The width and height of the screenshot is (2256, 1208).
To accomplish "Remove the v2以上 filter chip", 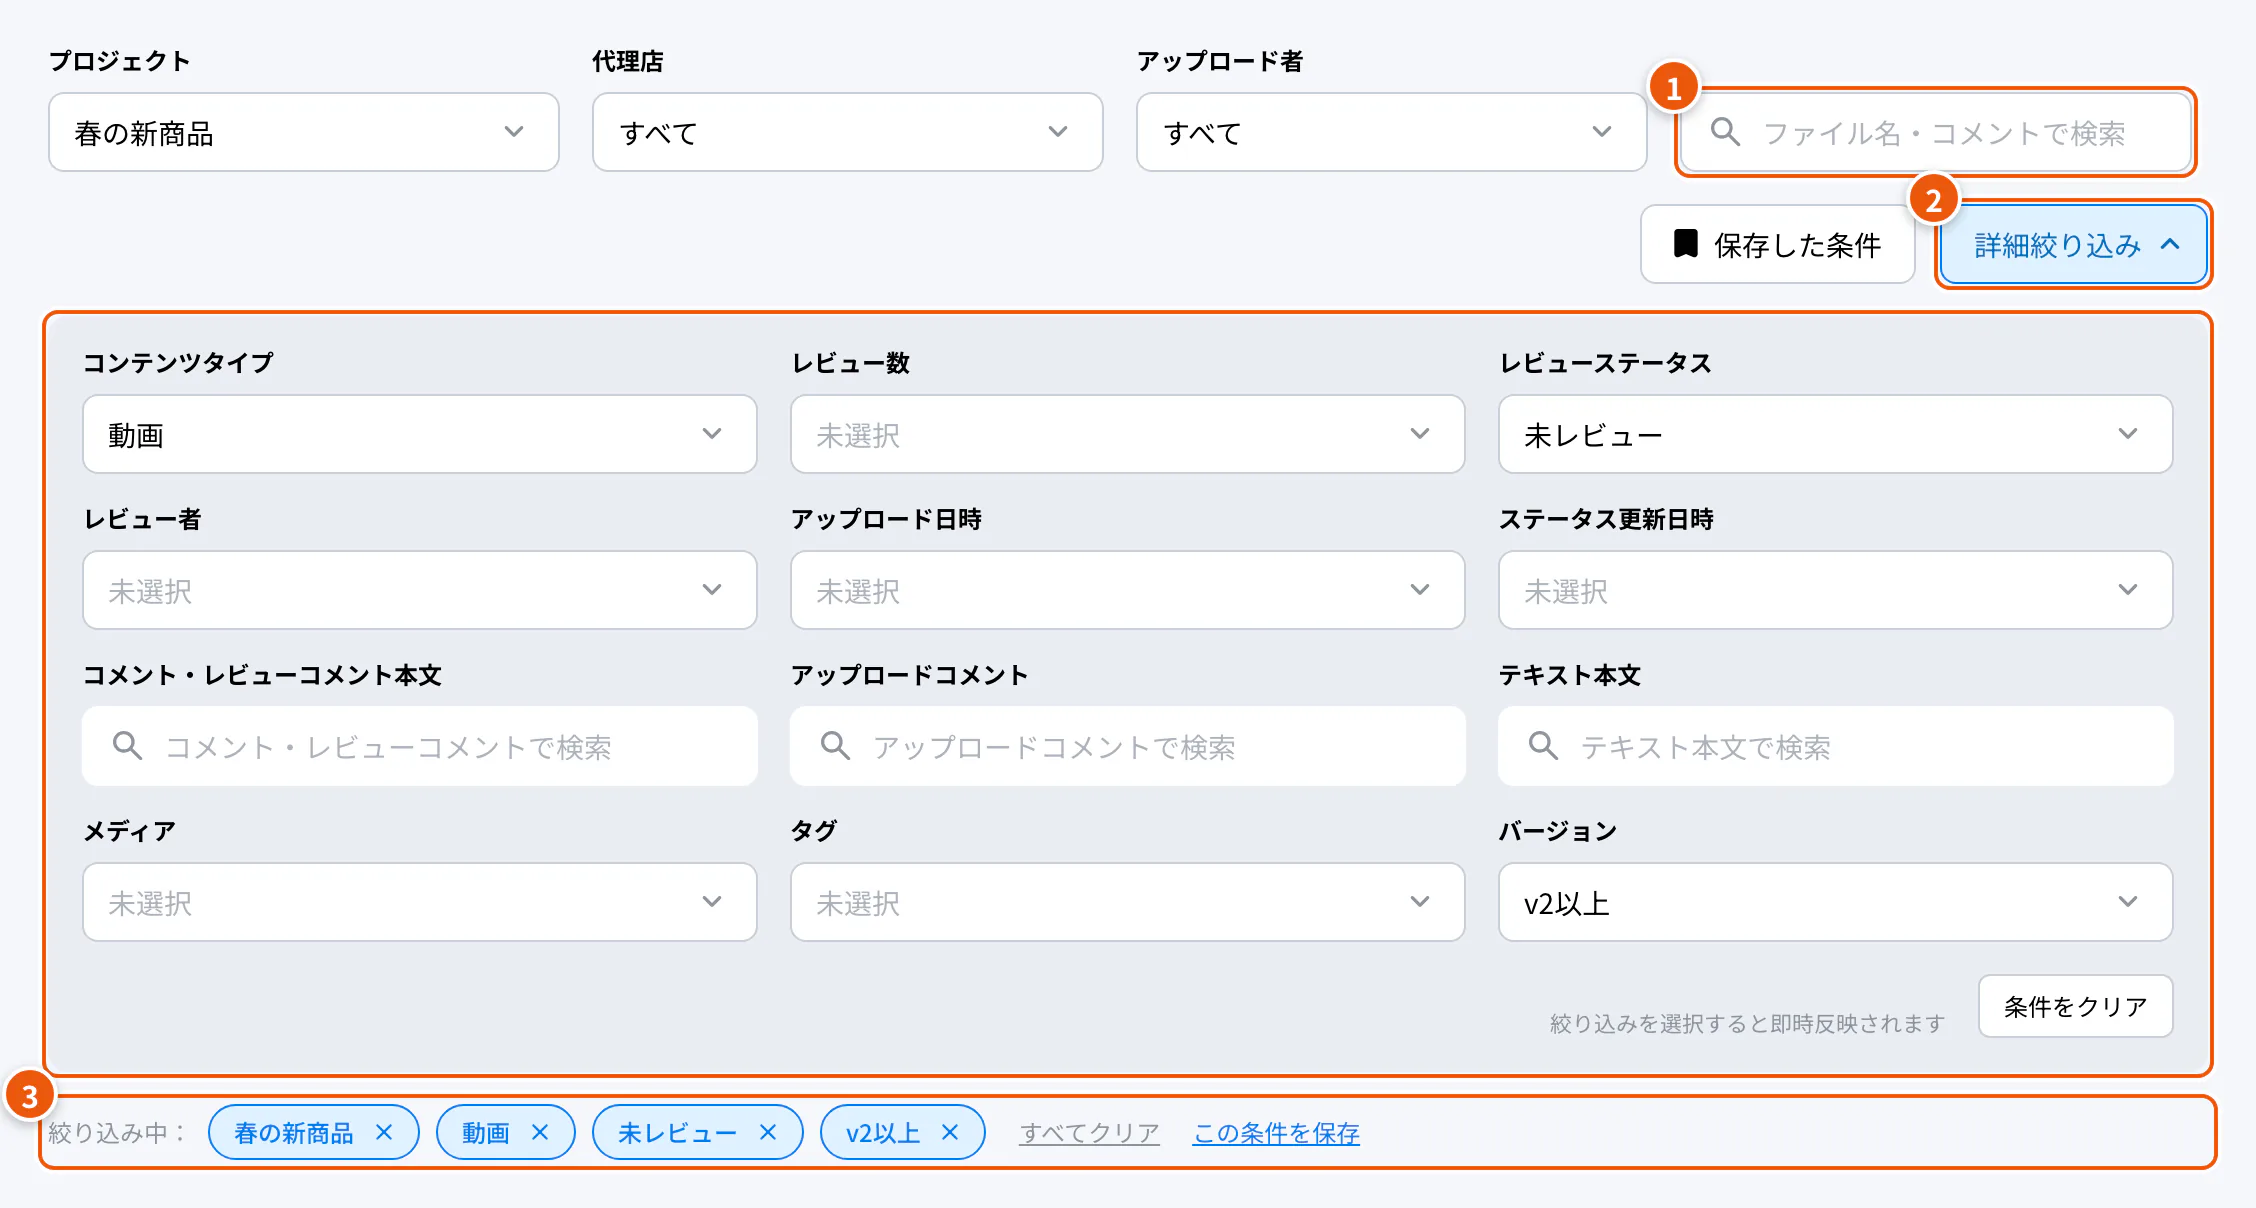I will (950, 1132).
